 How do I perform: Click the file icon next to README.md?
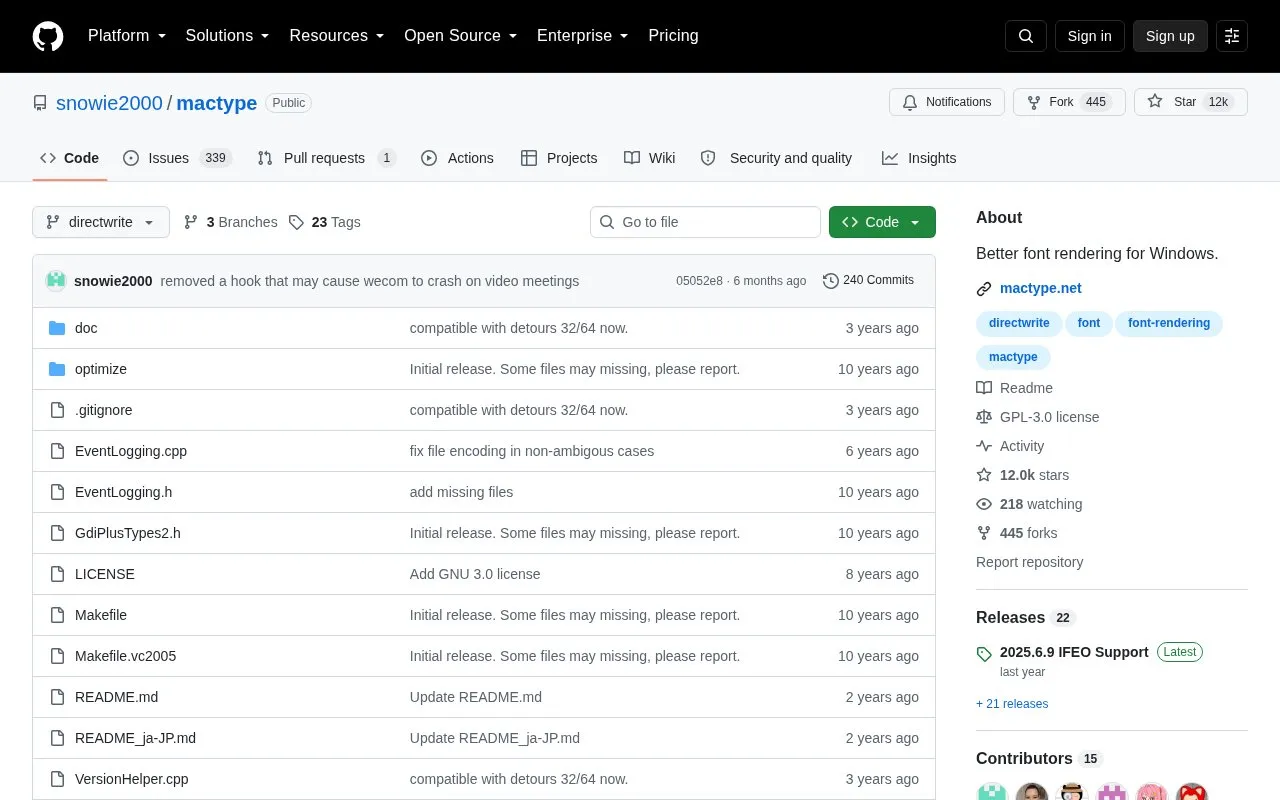tap(57, 697)
